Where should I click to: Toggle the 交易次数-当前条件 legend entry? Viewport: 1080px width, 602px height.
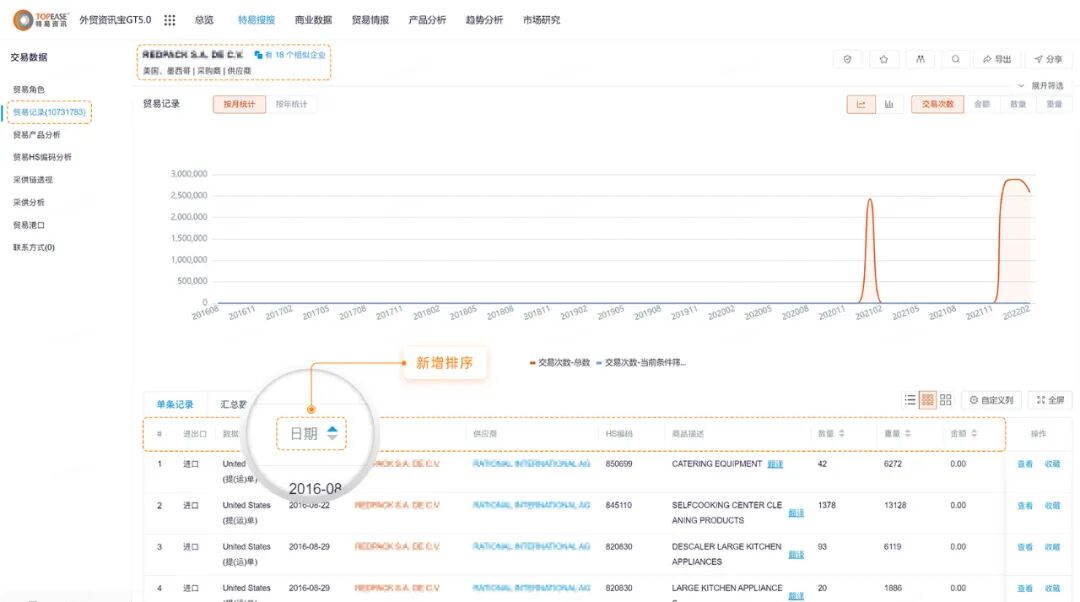[641, 363]
